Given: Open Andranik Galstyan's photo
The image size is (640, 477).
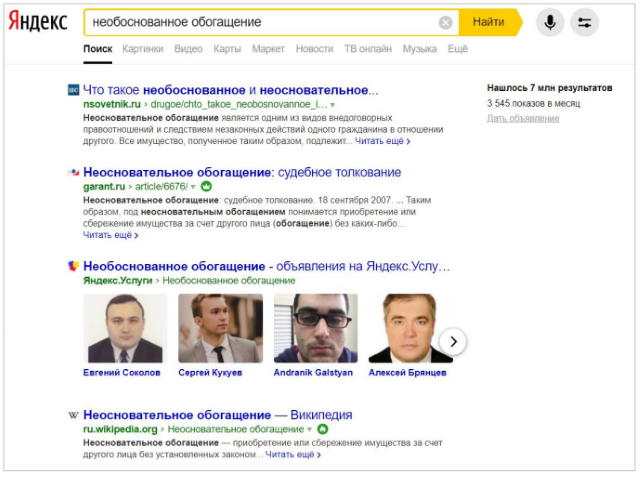Looking at the screenshot, I should 316,328.
